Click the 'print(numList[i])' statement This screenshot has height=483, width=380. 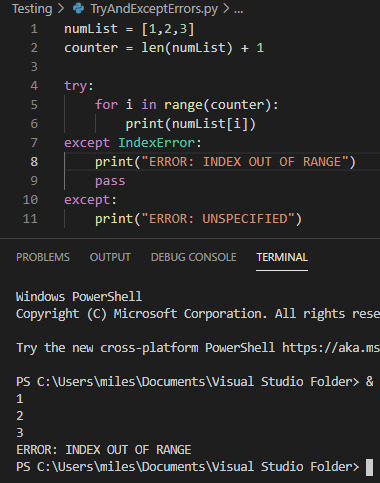191,124
